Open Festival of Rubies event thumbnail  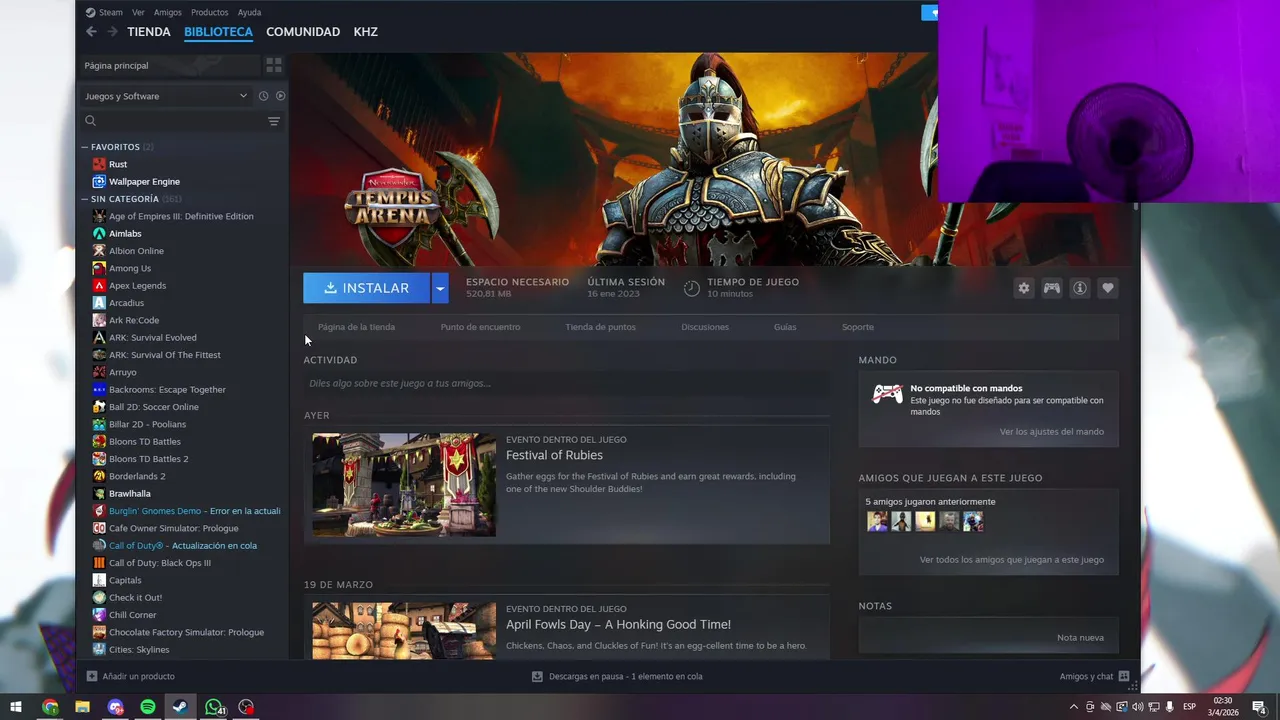pos(404,485)
